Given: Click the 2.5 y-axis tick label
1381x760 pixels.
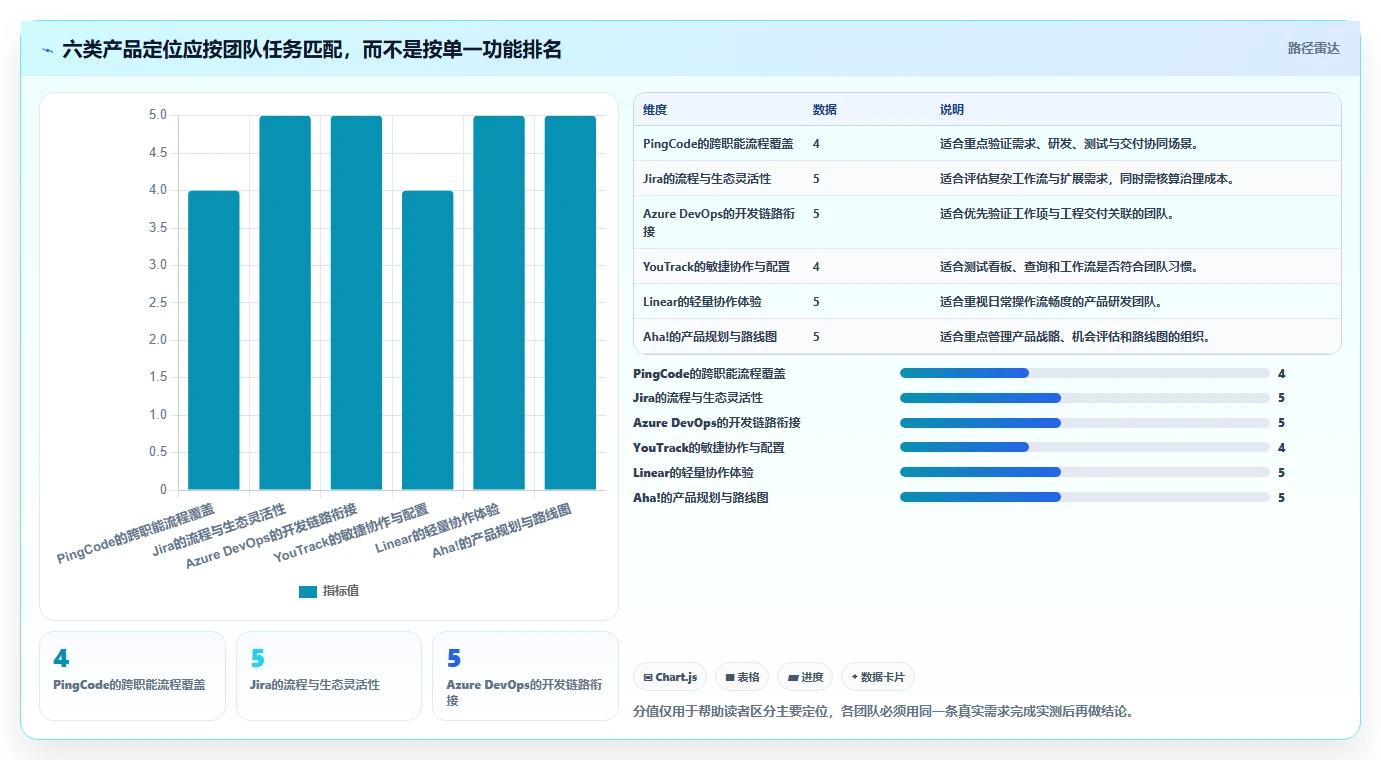Looking at the screenshot, I should click(158, 302).
